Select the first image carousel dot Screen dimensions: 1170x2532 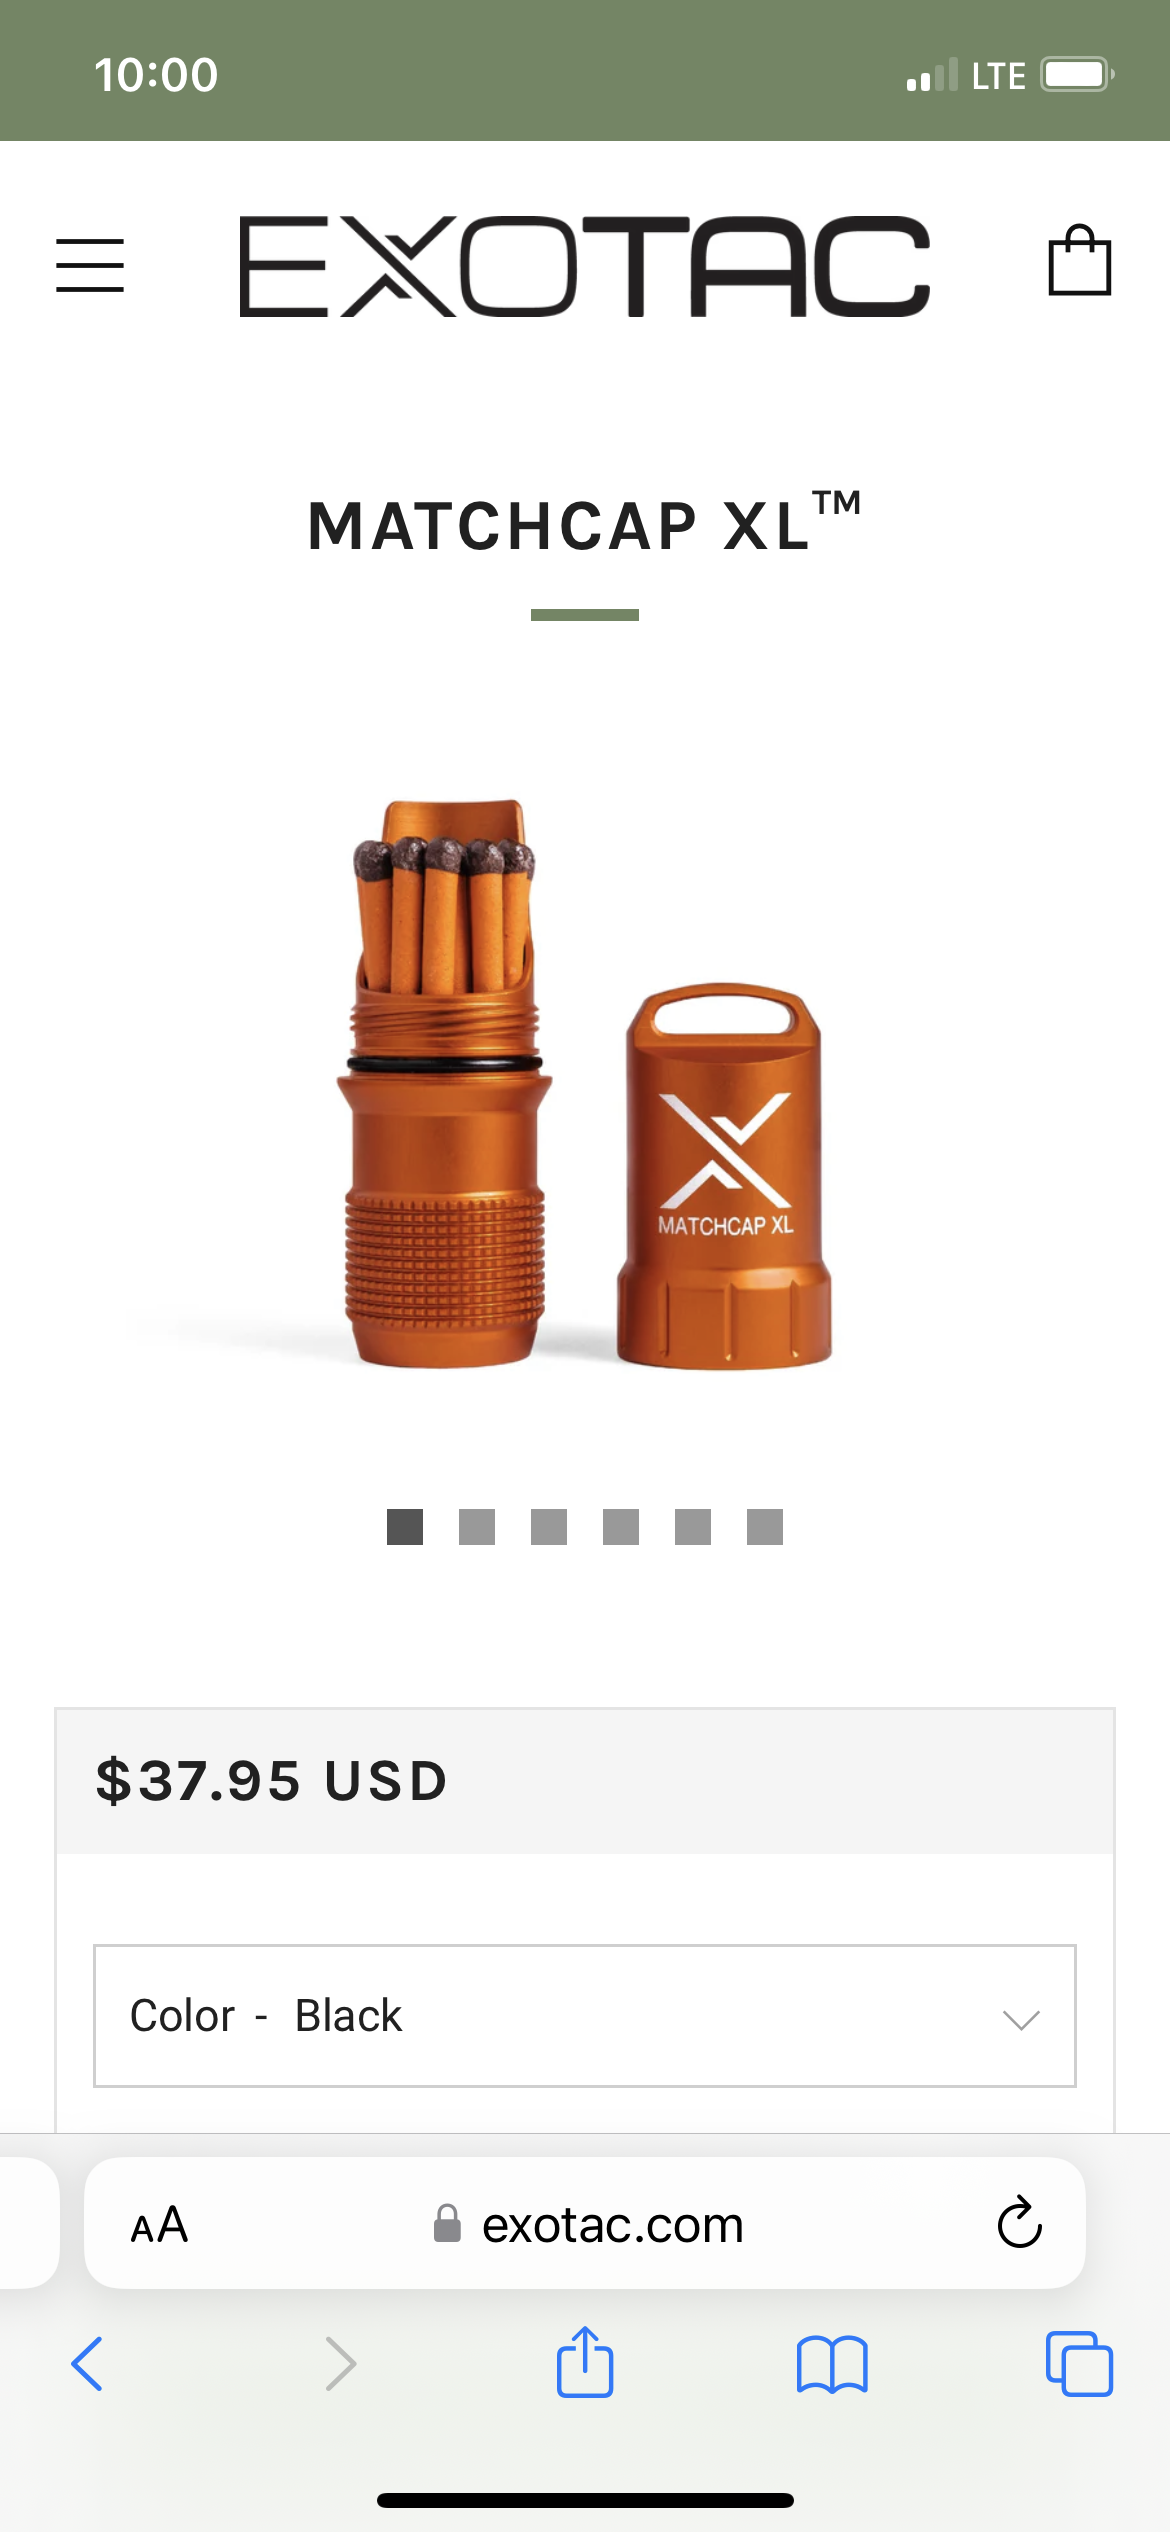click(405, 1527)
